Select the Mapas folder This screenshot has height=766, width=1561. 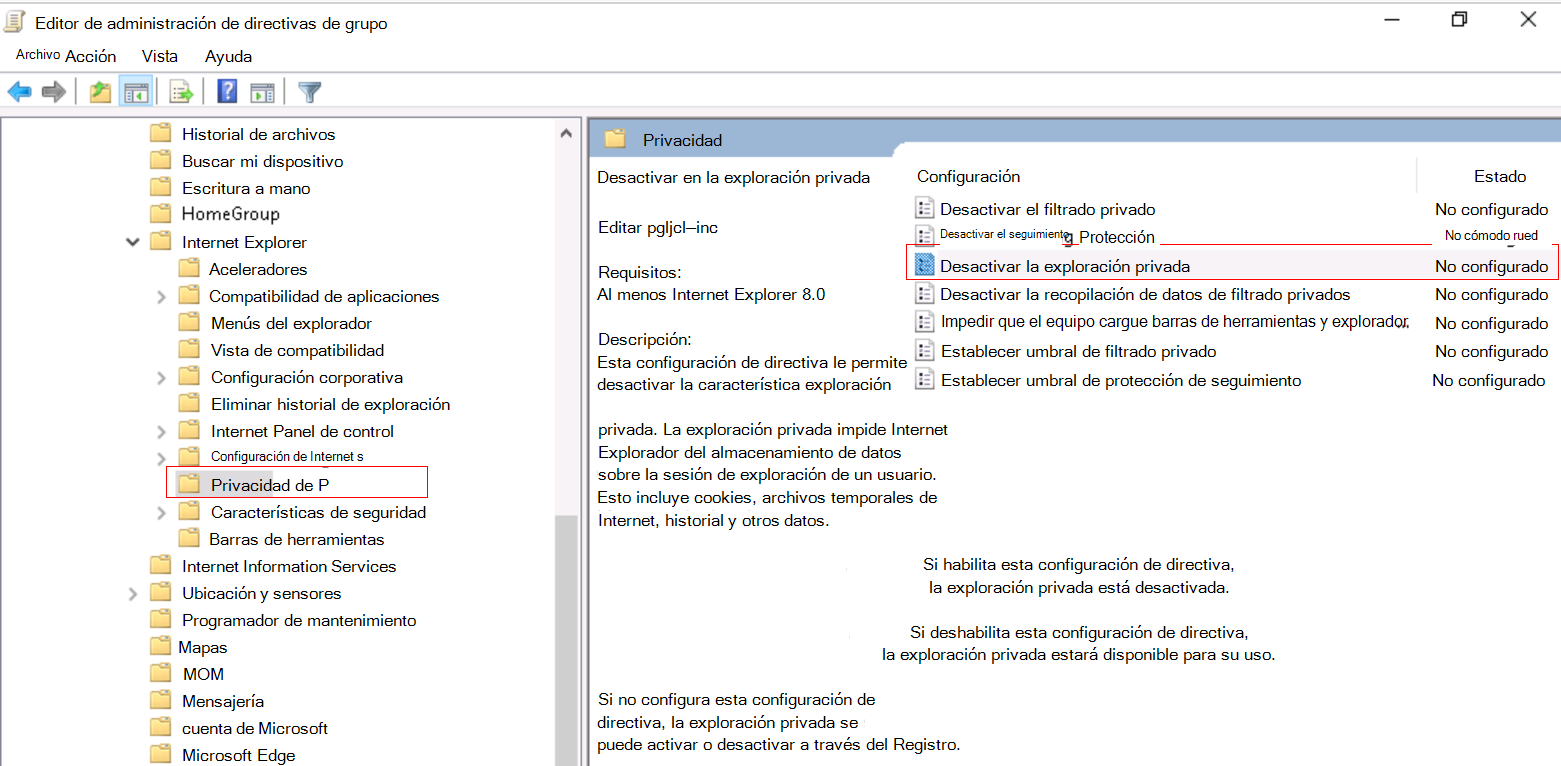click(203, 647)
